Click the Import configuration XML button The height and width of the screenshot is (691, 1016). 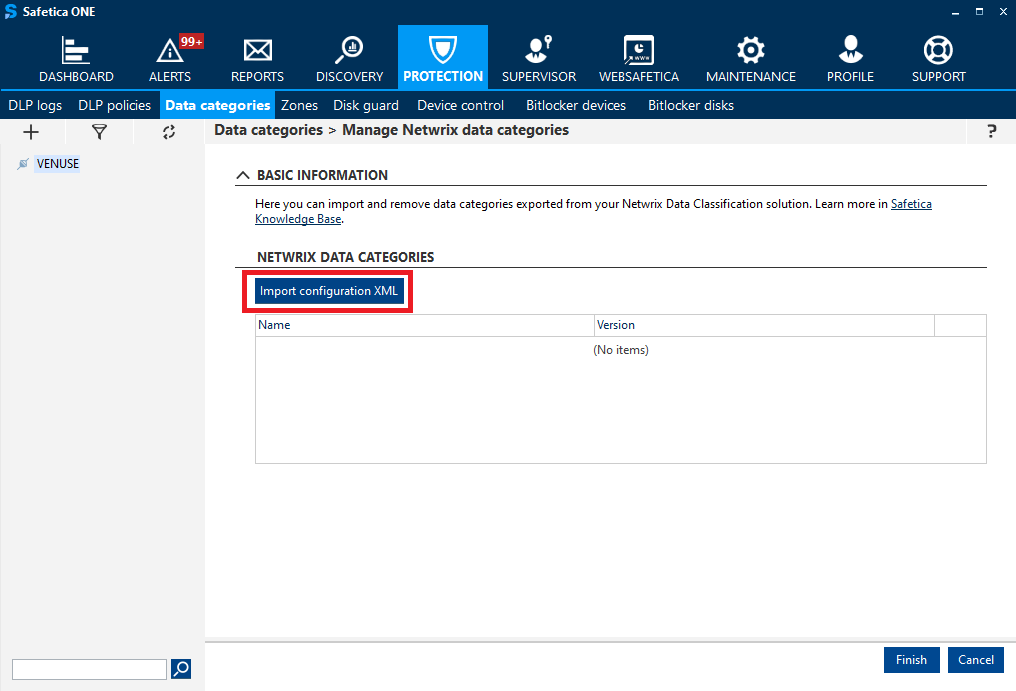click(329, 291)
